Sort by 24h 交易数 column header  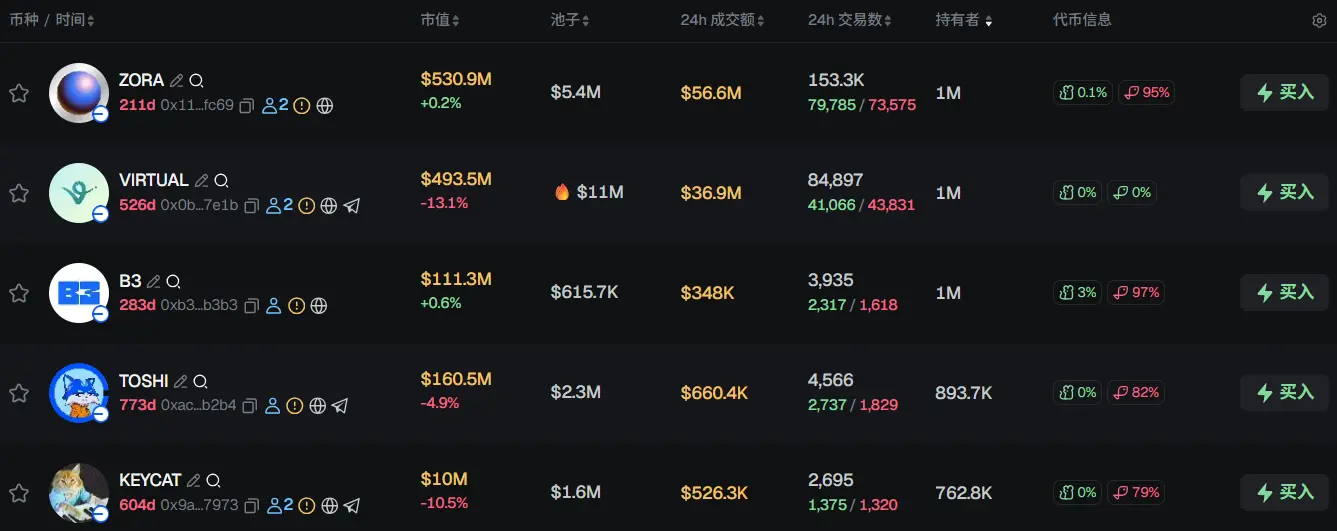pos(849,20)
